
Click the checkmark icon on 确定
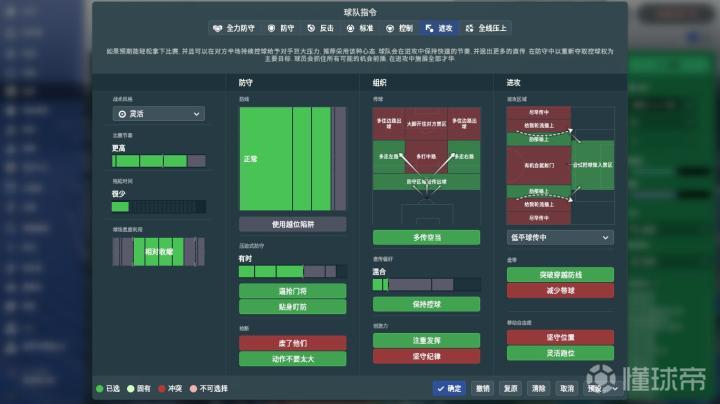point(439,388)
